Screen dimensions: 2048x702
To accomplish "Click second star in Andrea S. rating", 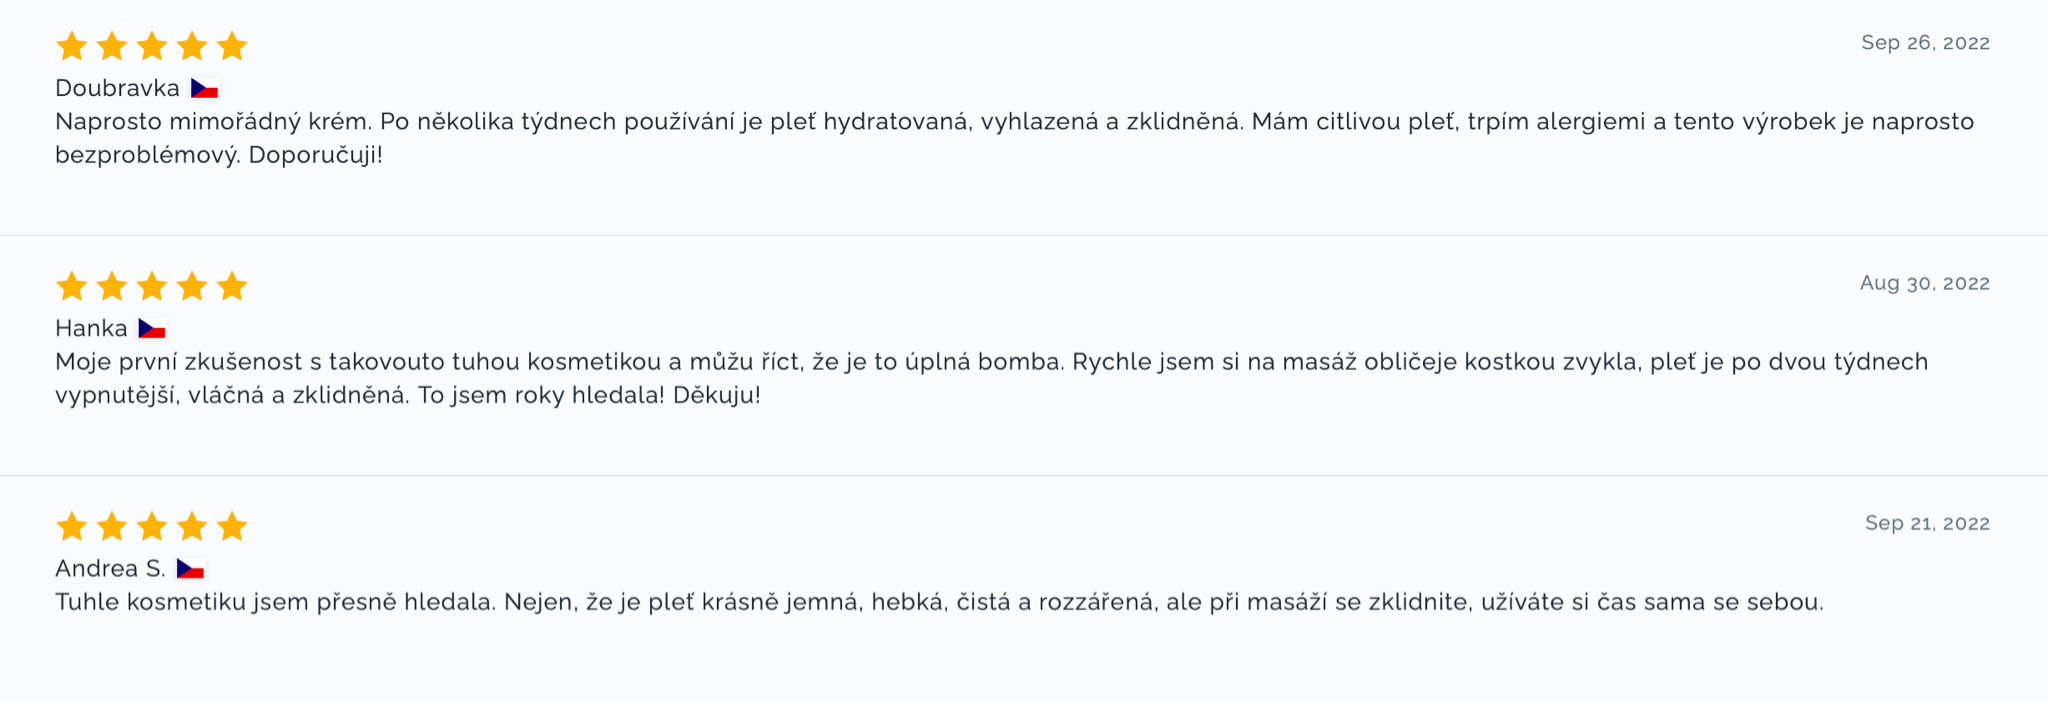I will 112,526.
